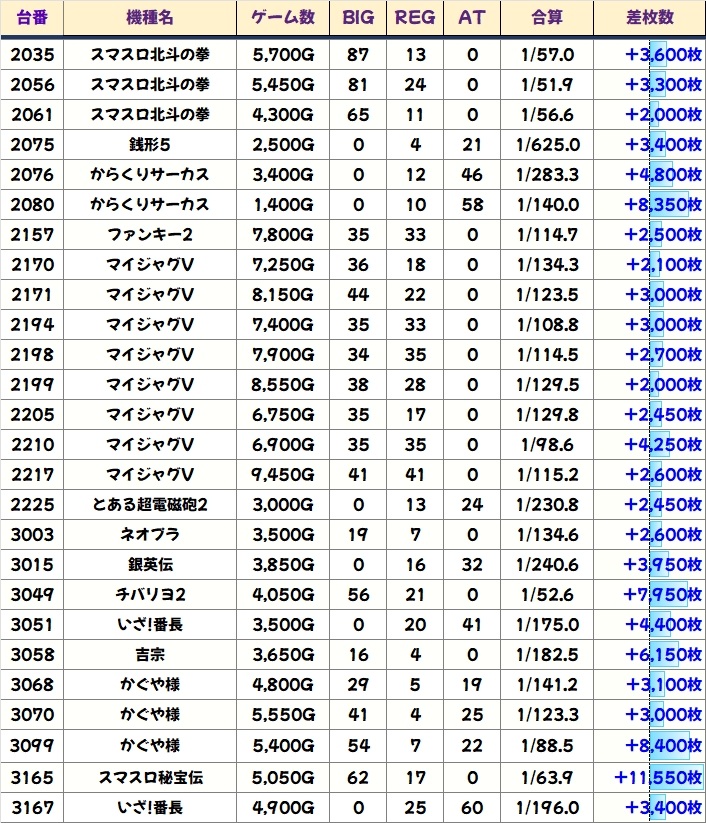The height and width of the screenshot is (823, 706).
Task: Select the +11,550枚 data bar cell
Action: 648,775
